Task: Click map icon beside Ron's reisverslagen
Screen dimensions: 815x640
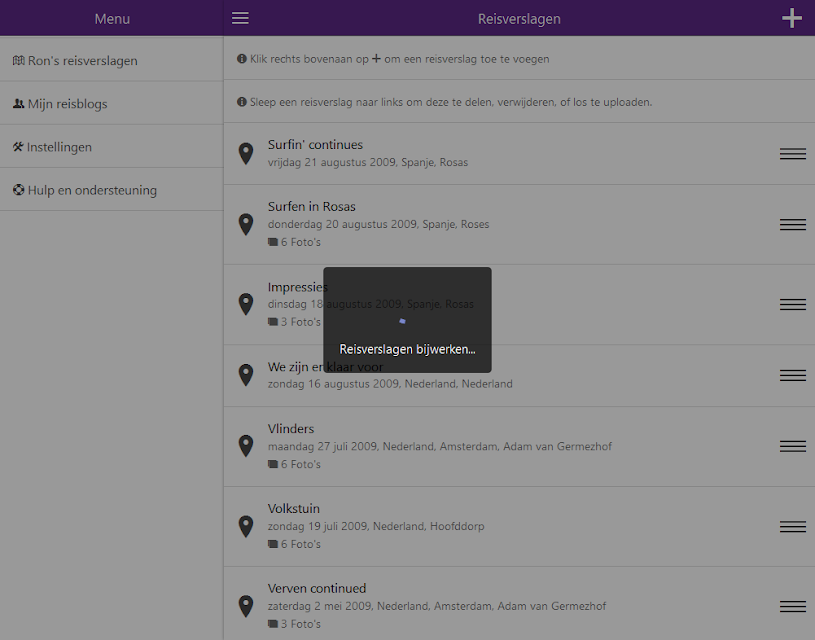Action: click(19, 60)
